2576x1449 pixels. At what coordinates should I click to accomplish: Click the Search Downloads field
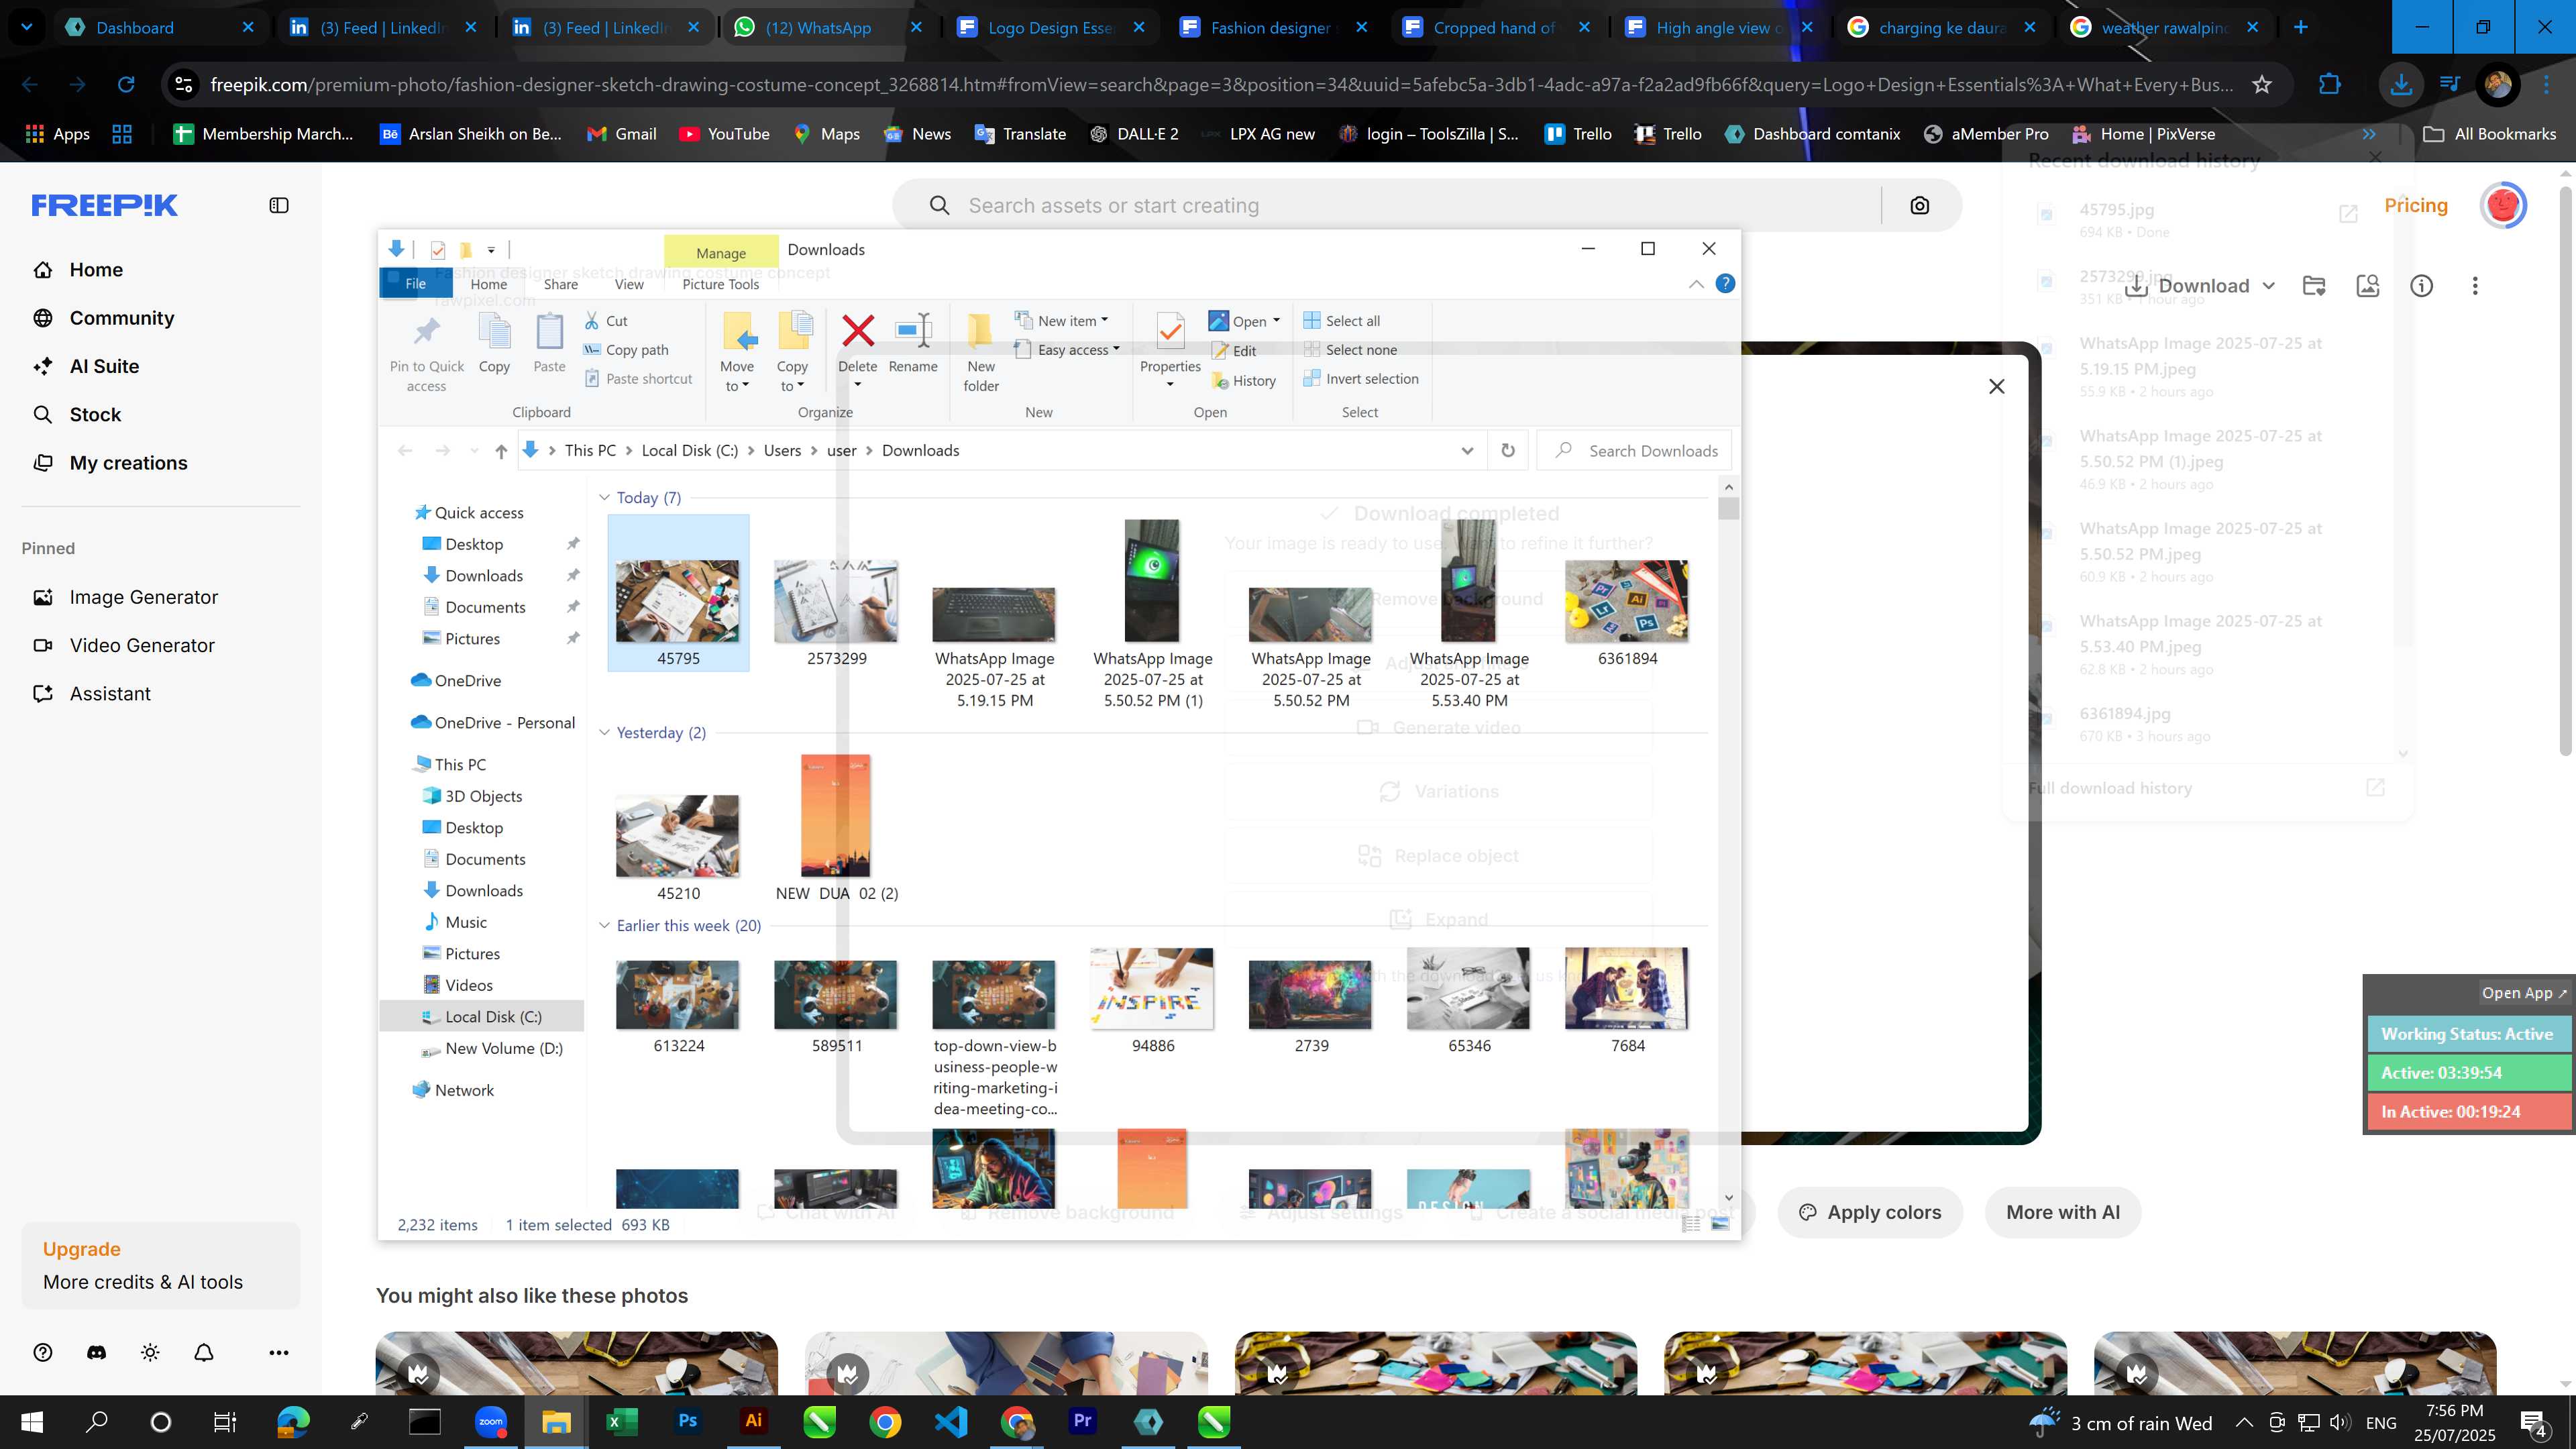click(1634, 451)
